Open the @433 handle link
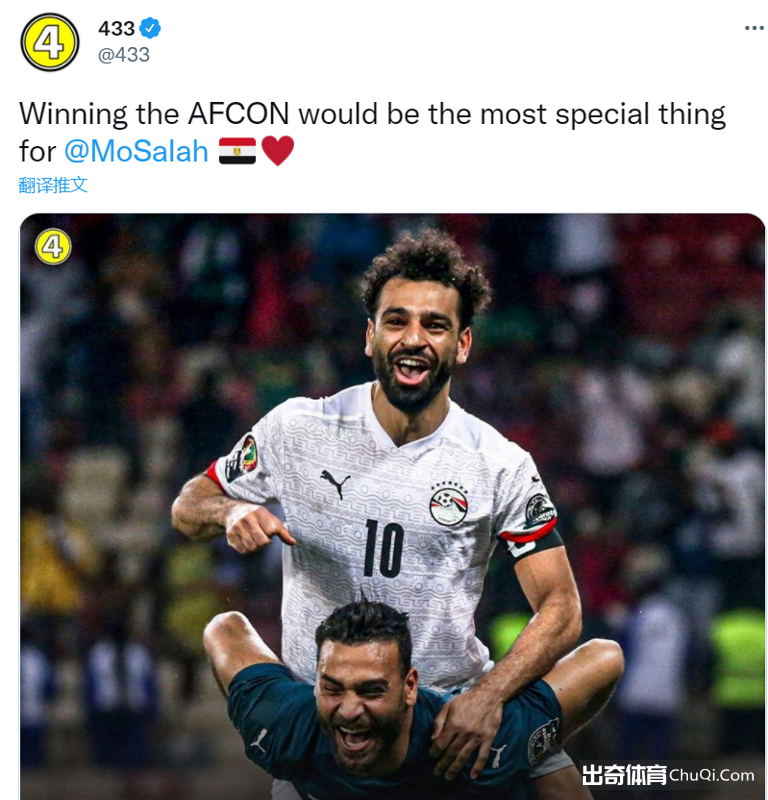This screenshot has height=800, width=768. pyautogui.click(x=123, y=55)
